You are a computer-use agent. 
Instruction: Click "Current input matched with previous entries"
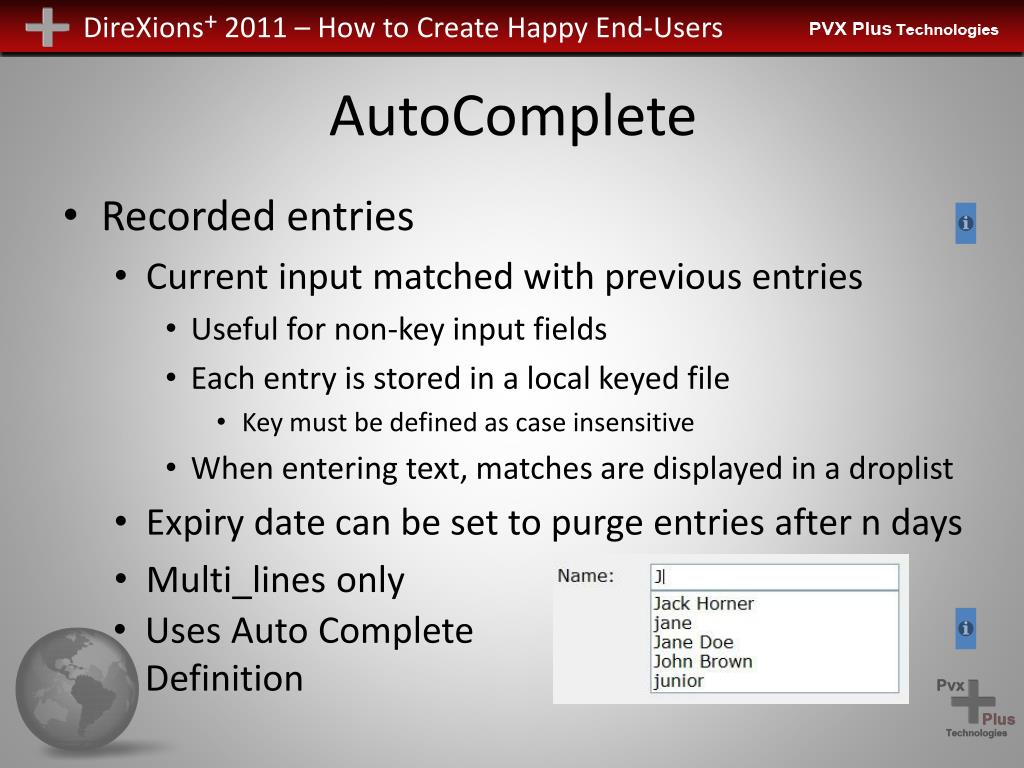[504, 277]
